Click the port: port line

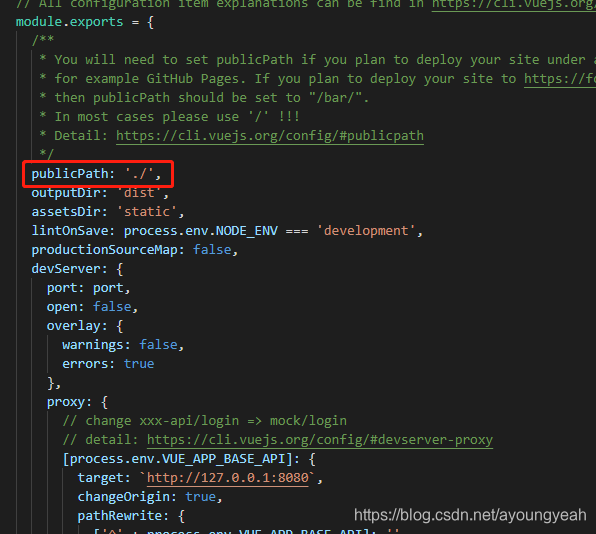pyautogui.click(x=89, y=288)
